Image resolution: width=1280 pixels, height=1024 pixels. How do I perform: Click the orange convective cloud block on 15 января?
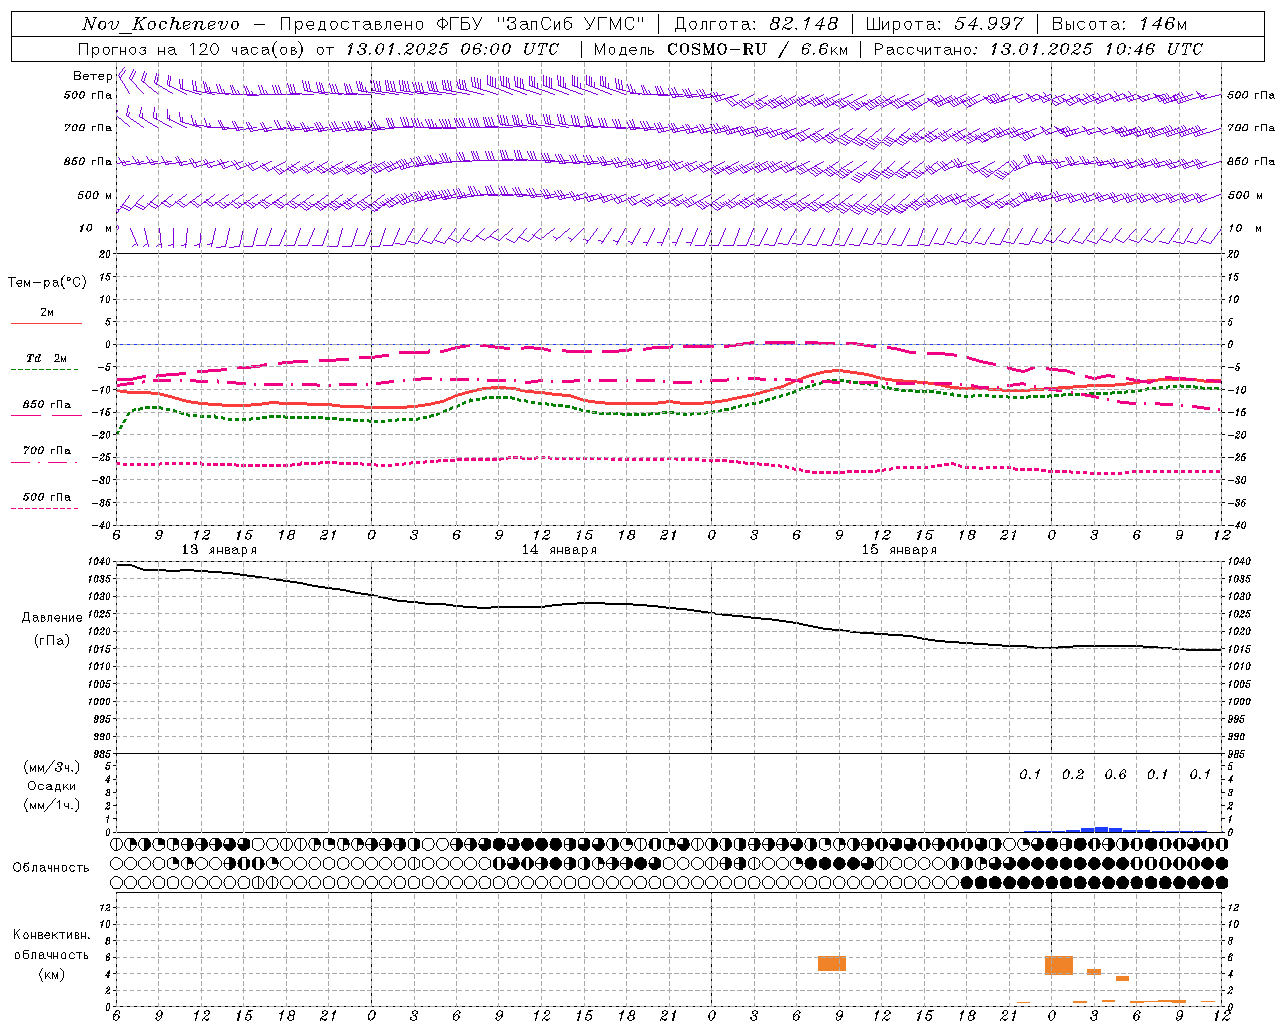pos(832,964)
